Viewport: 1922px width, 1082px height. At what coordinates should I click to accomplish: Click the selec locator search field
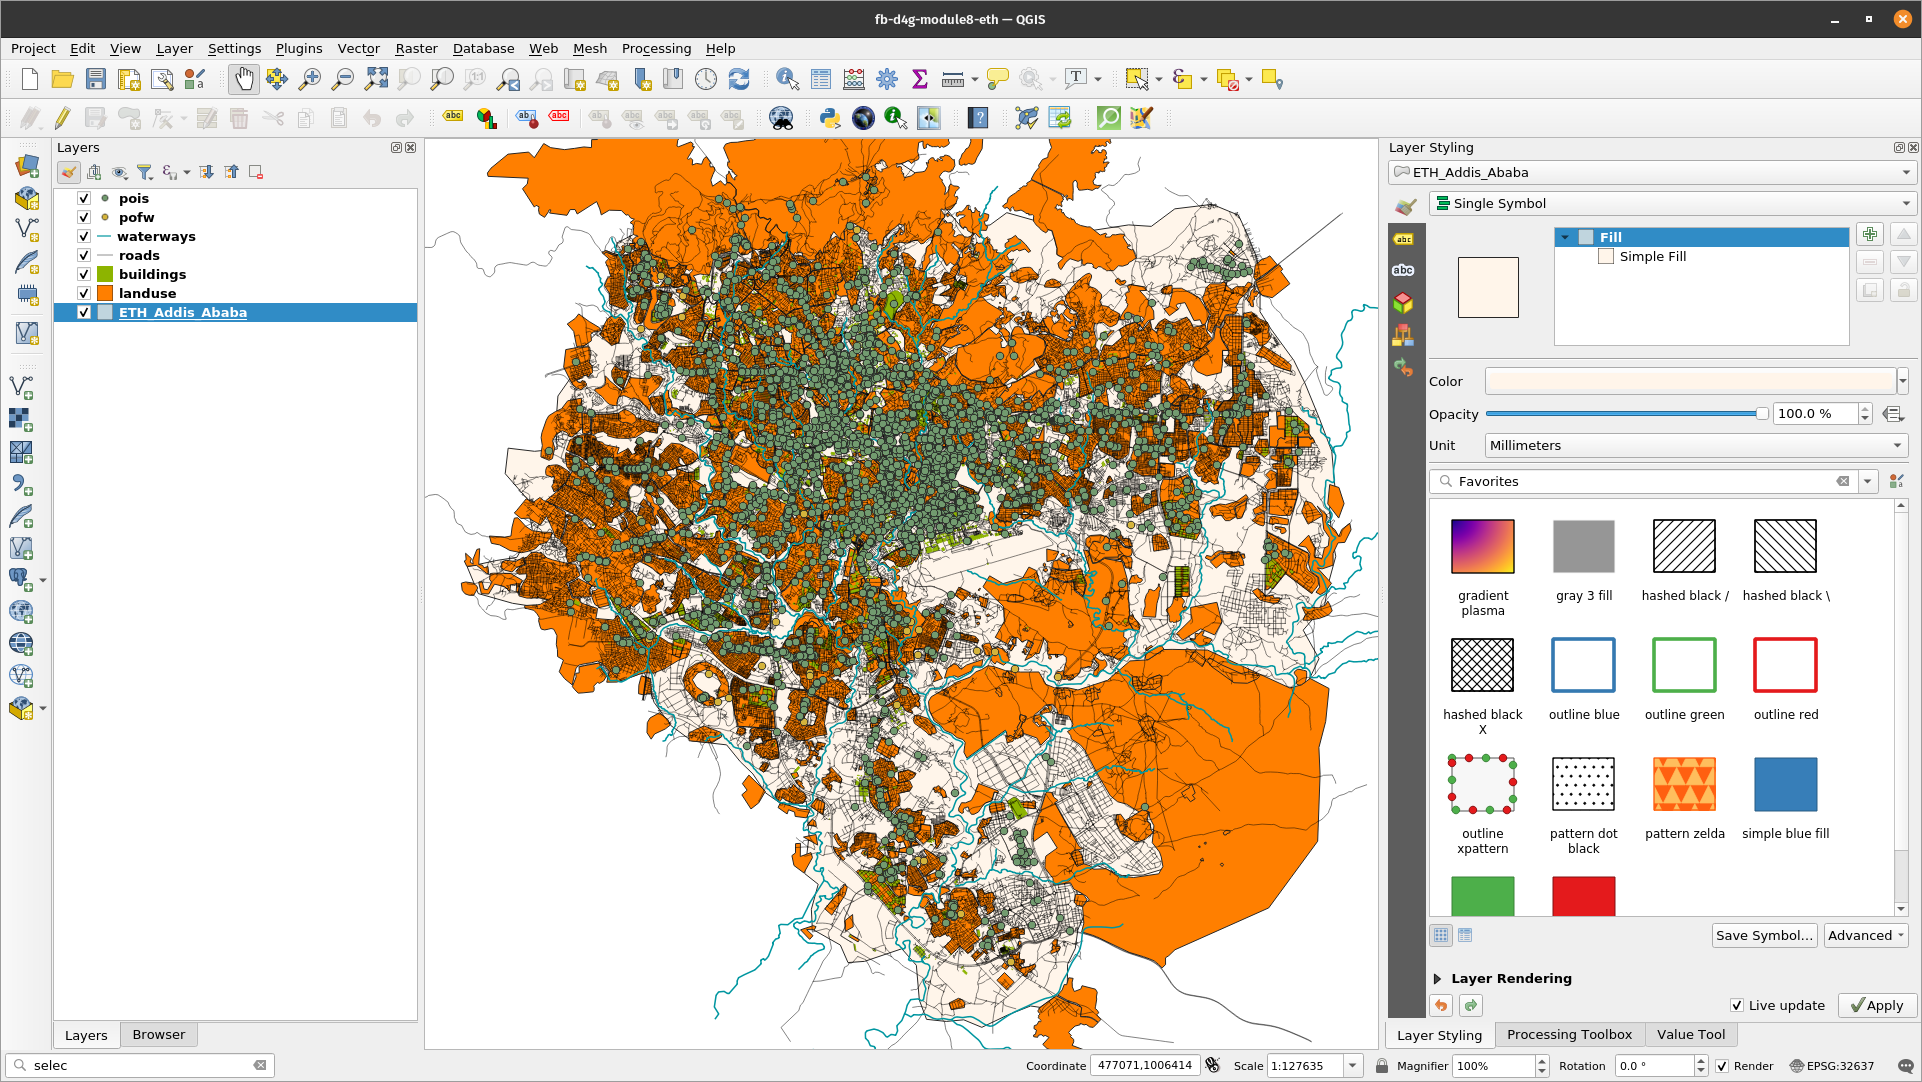point(140,1066)
